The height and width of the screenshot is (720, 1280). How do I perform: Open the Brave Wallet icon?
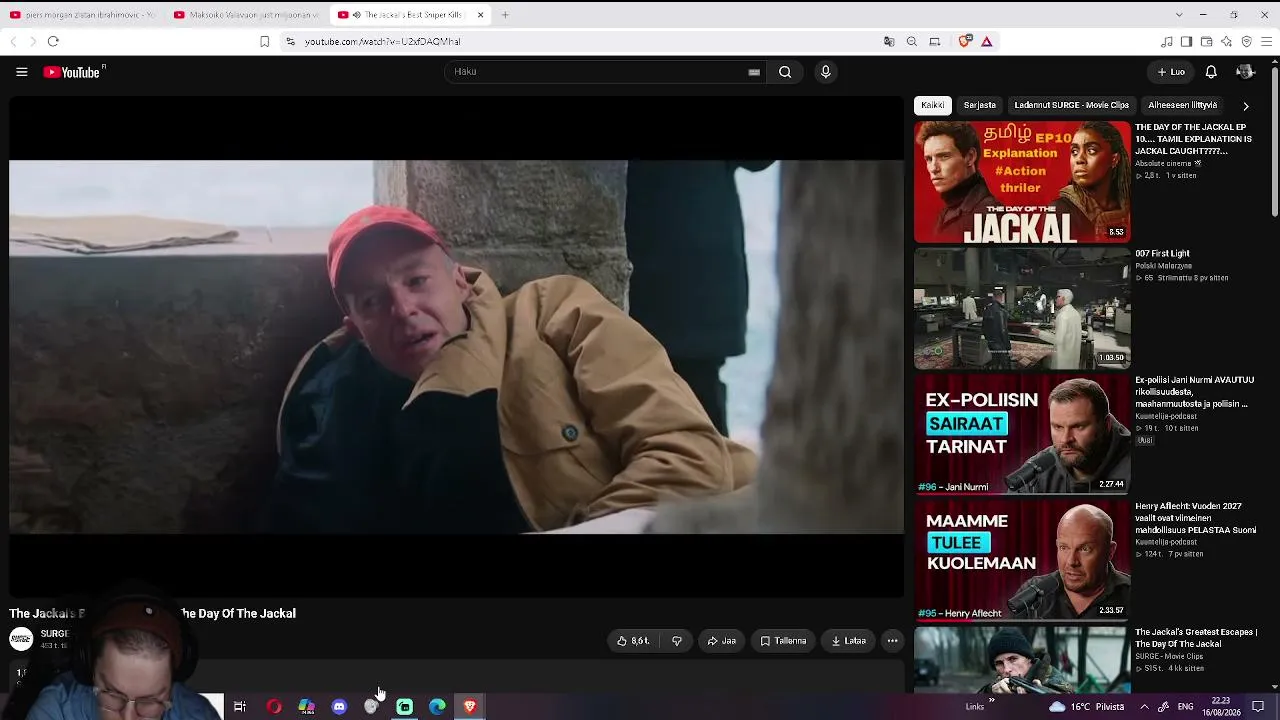1207,41
